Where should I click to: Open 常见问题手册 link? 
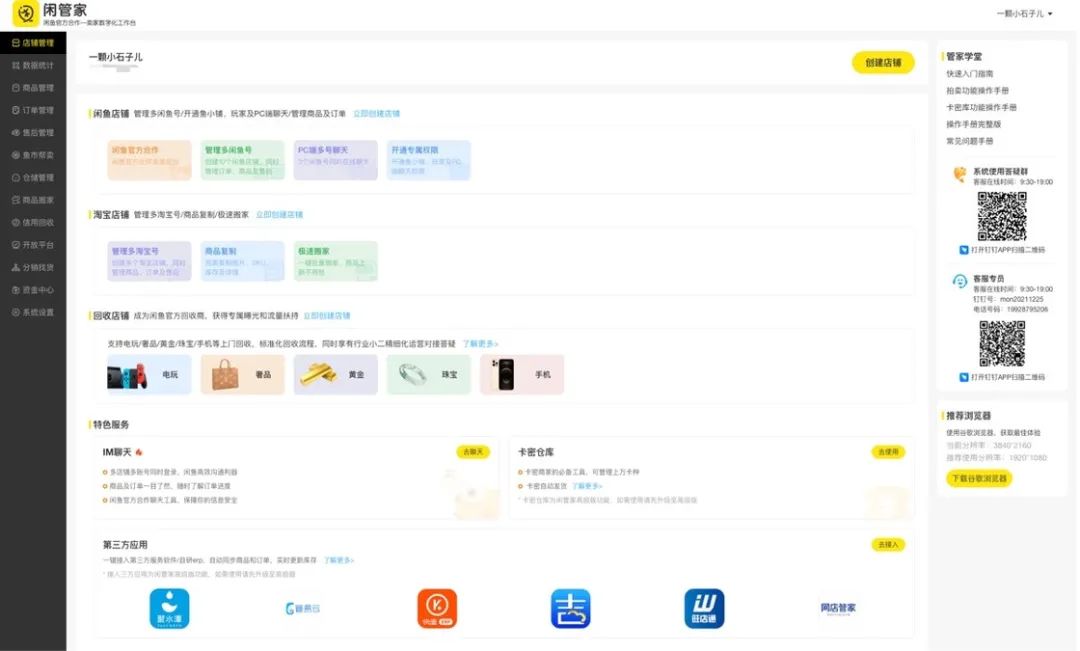coord(969,141)
